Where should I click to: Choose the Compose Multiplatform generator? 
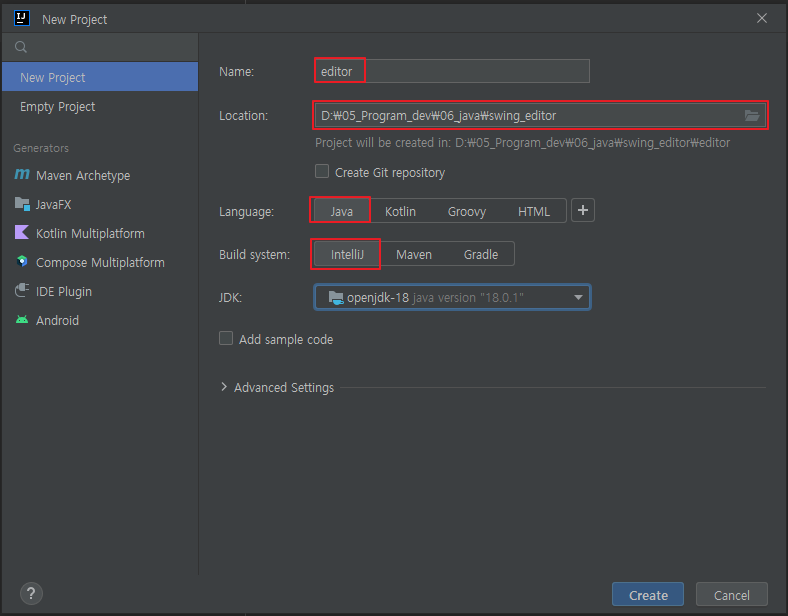[x=100, y=262]
